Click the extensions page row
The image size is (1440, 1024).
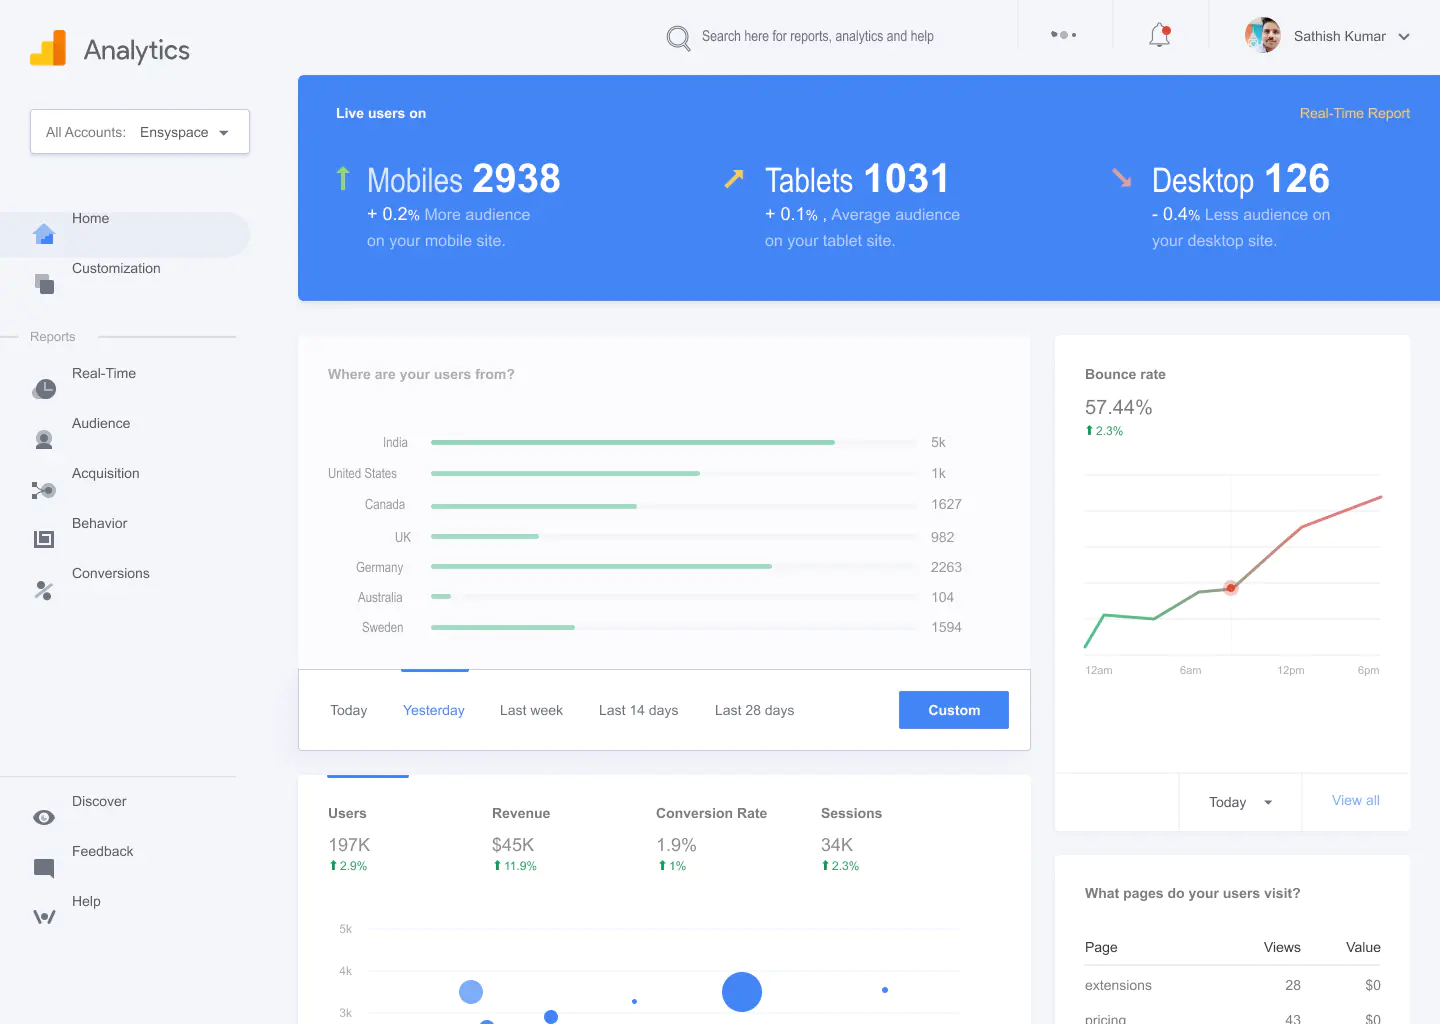pos(1232,985)
